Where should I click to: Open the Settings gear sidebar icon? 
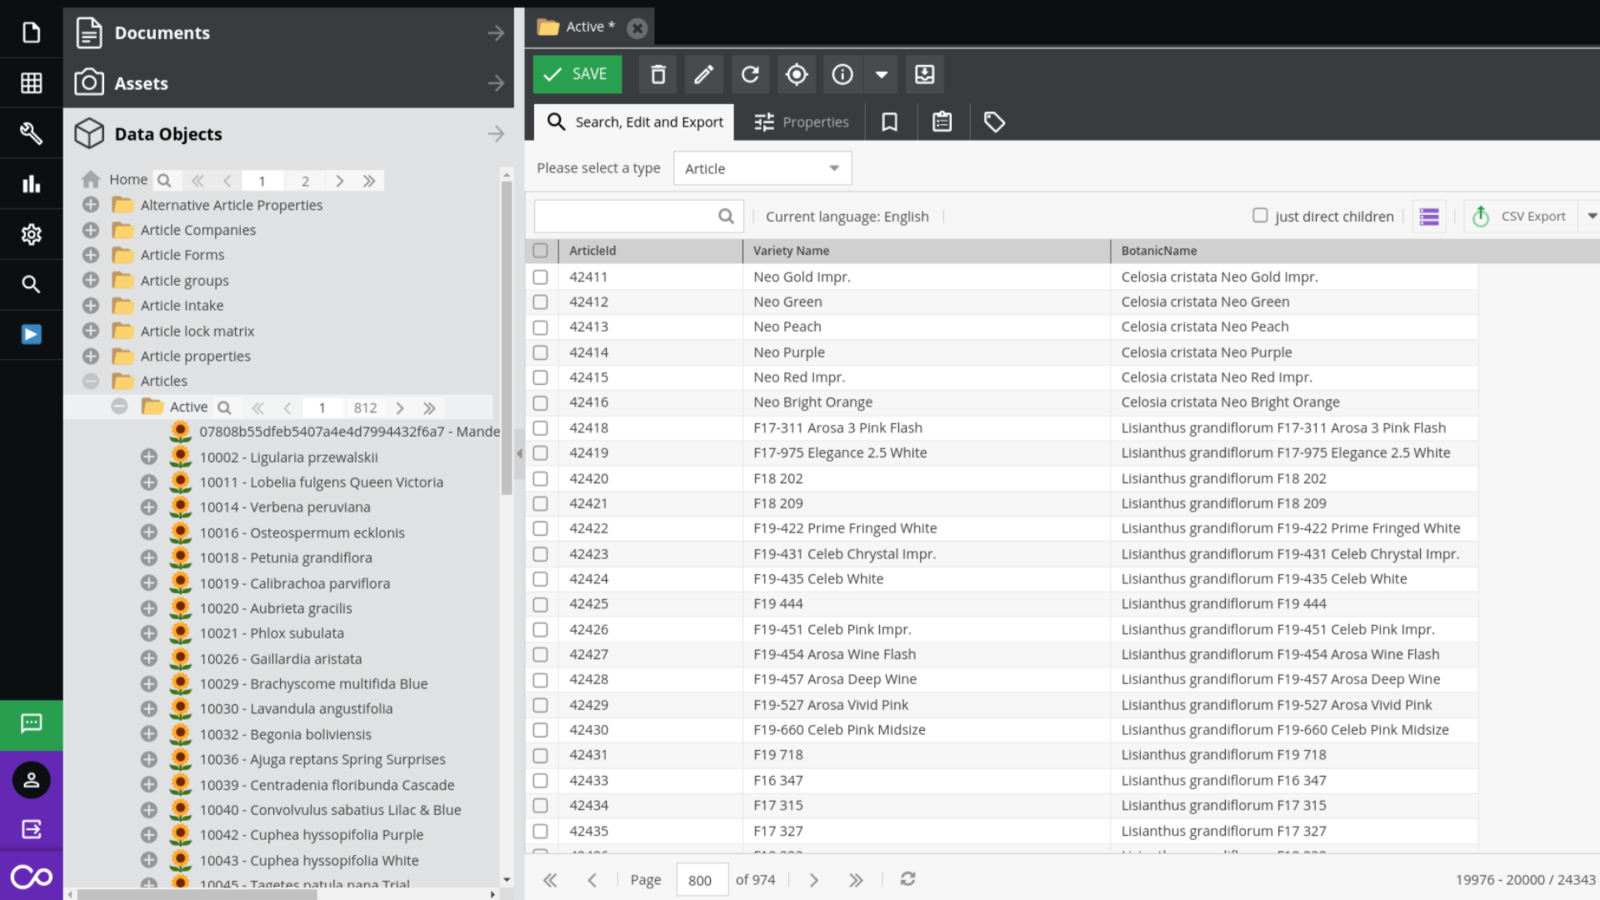(x=31, y=234)
